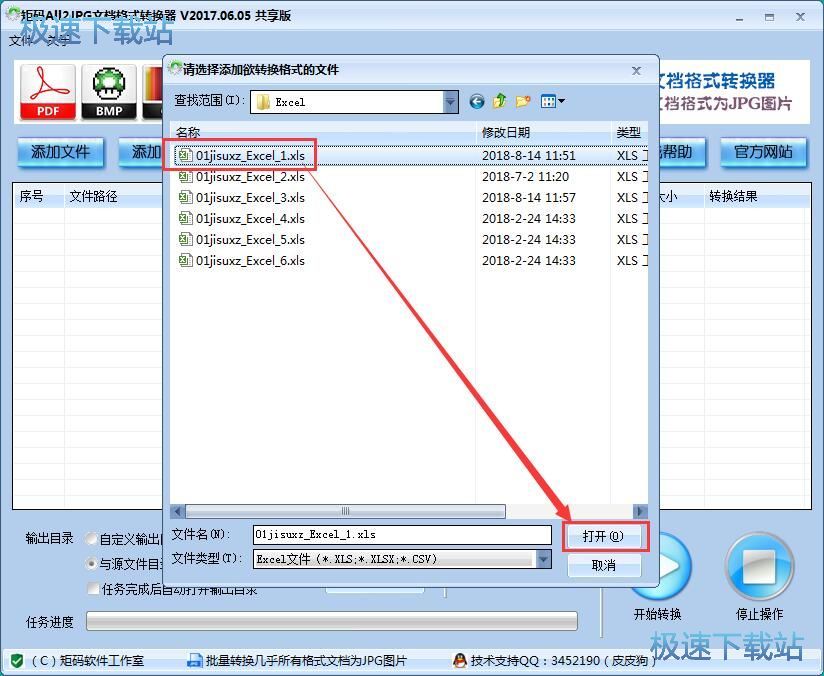The height and width of the screenshot is (676, 824).
Task: Select the PDF output format icon
Action: point(47,90)
